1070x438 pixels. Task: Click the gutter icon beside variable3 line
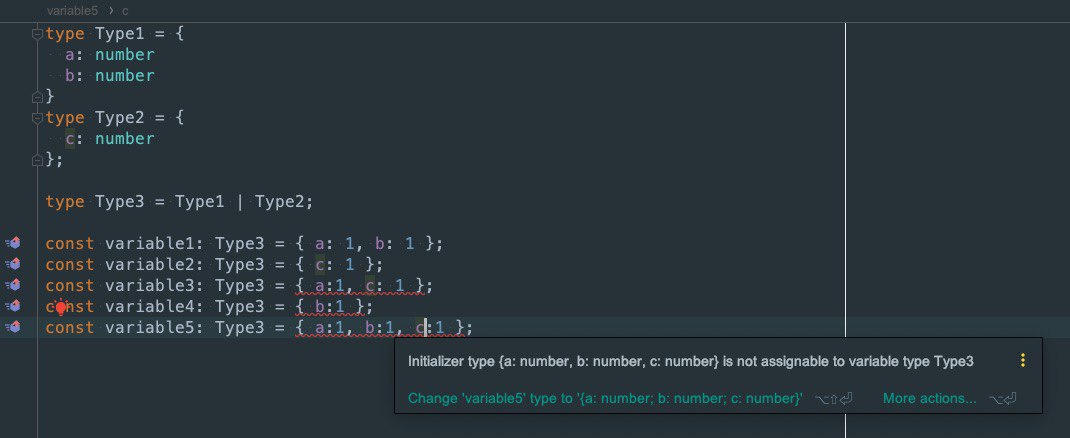point(13,285)
